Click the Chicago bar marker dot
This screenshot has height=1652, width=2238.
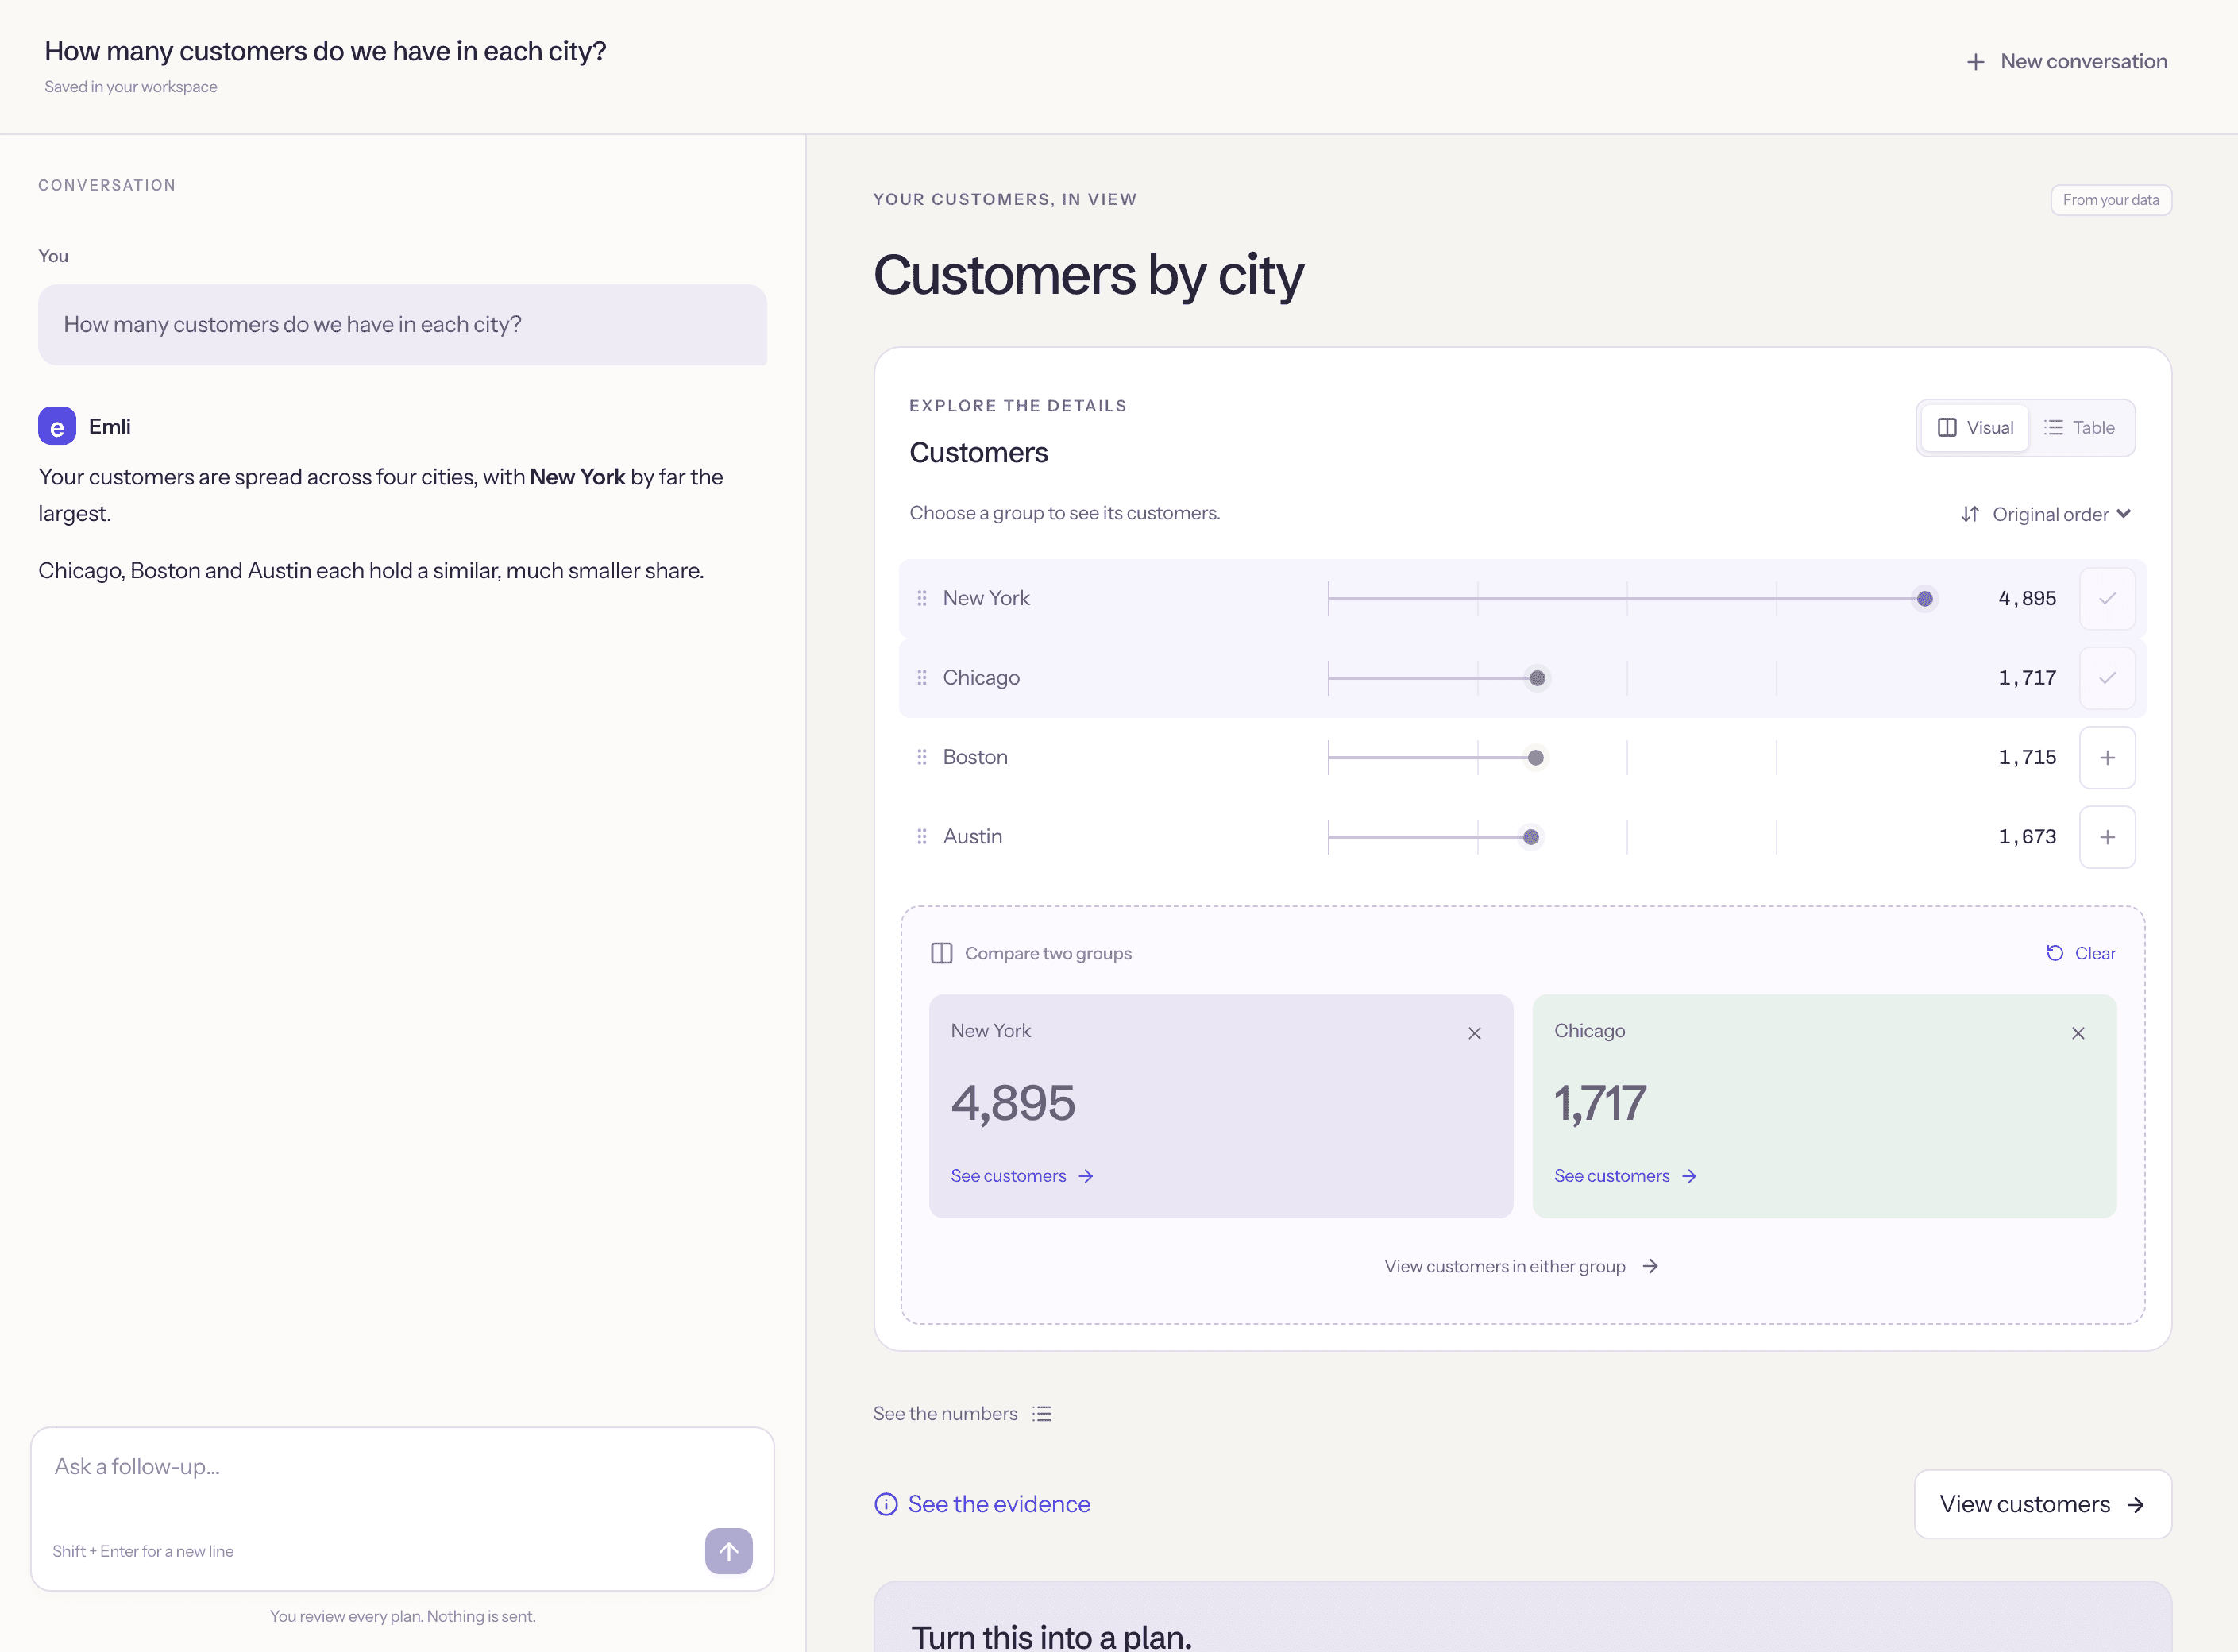click(1537, 678)
